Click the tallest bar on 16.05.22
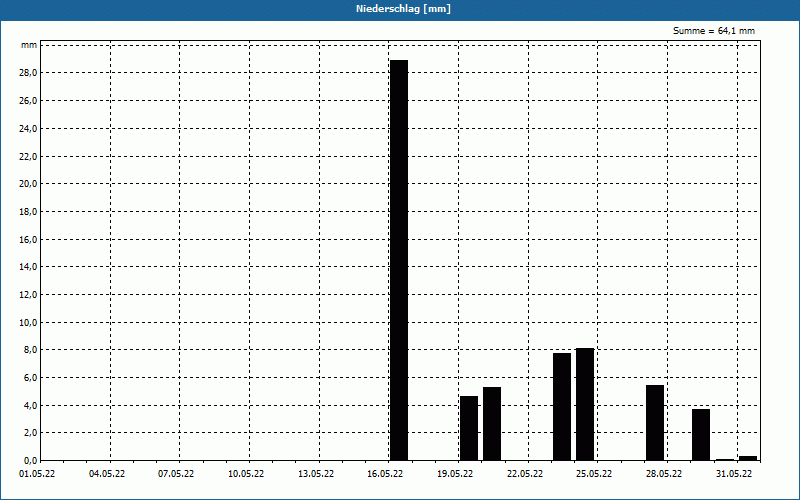 coord(399,260)
